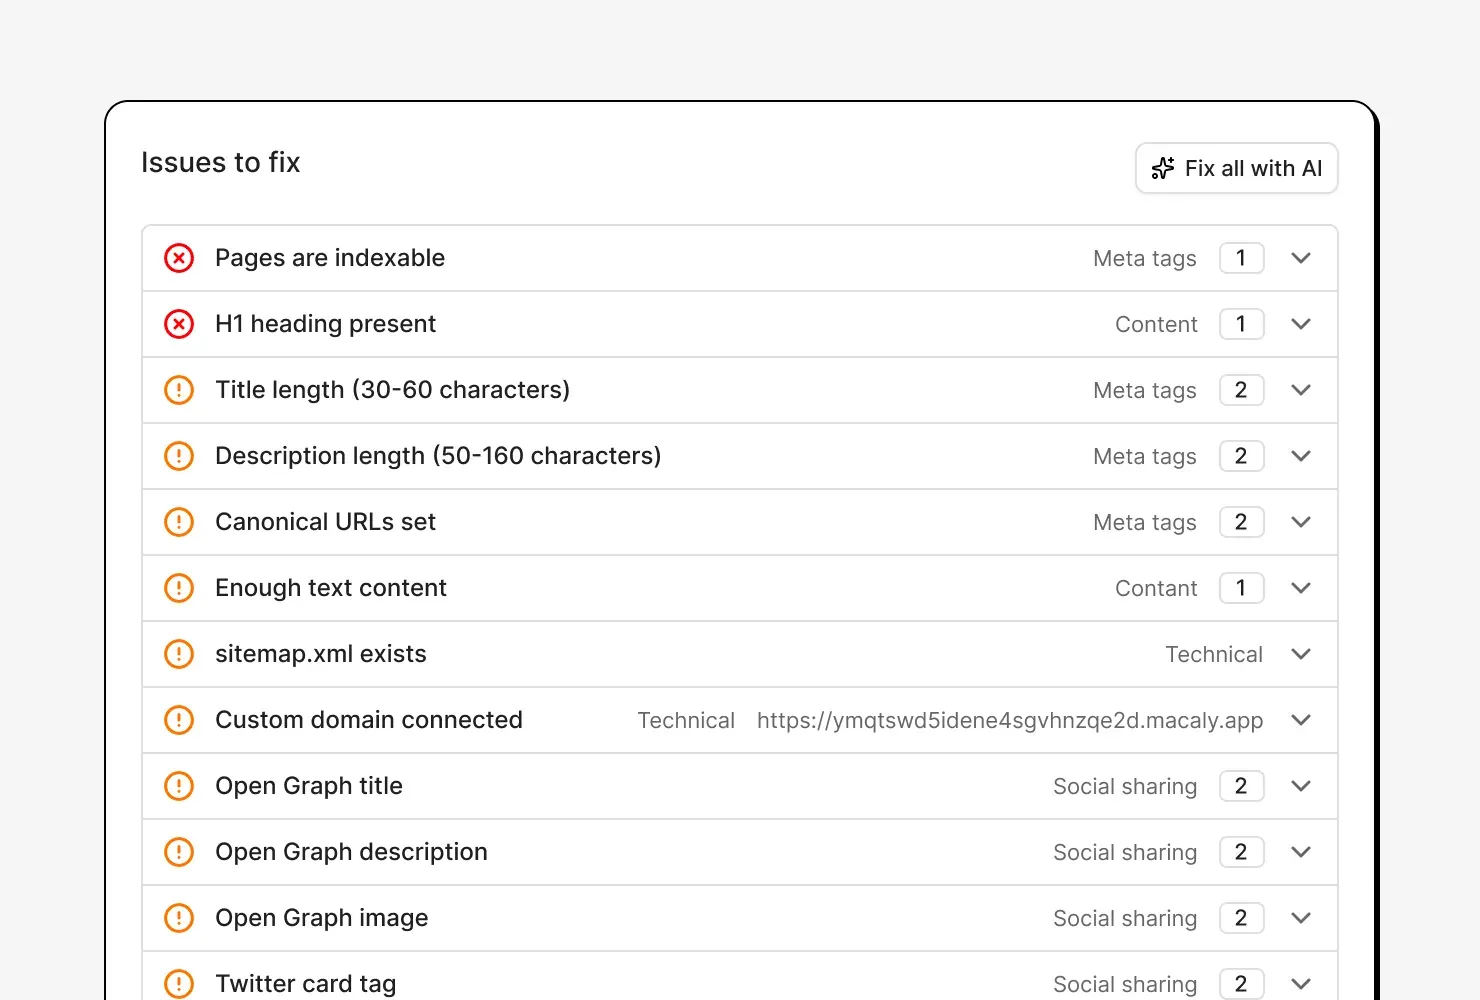Expand the Title length row chevron

coord(1301,390)
